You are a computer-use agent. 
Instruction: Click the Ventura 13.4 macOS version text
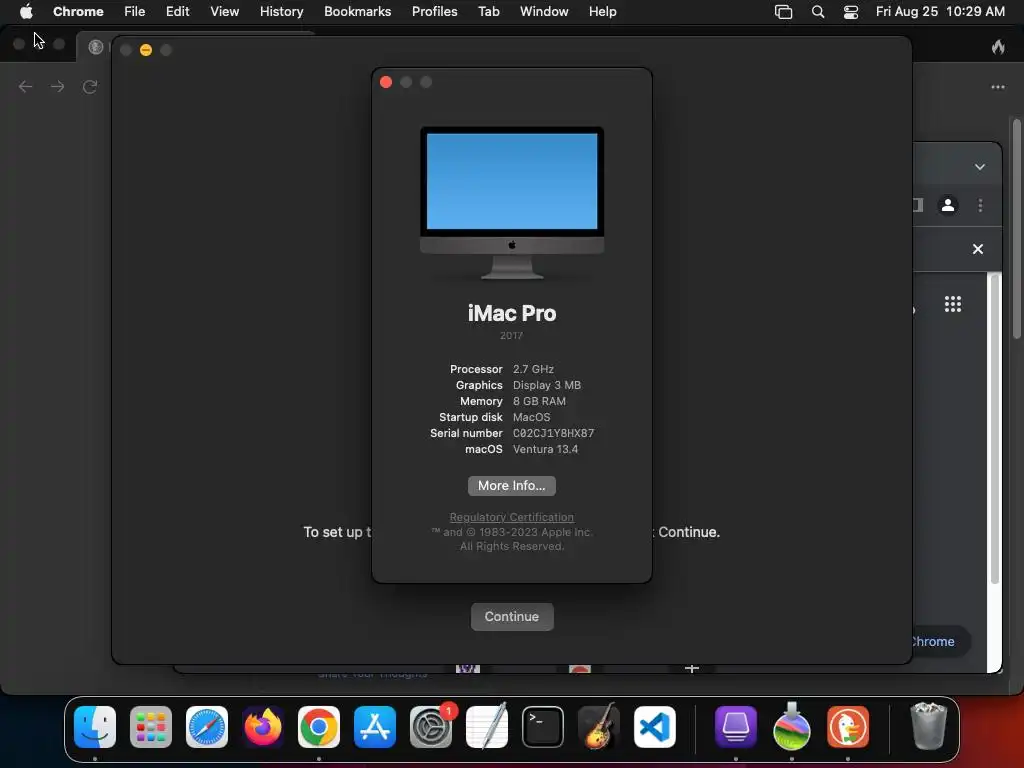click(545, 449)
